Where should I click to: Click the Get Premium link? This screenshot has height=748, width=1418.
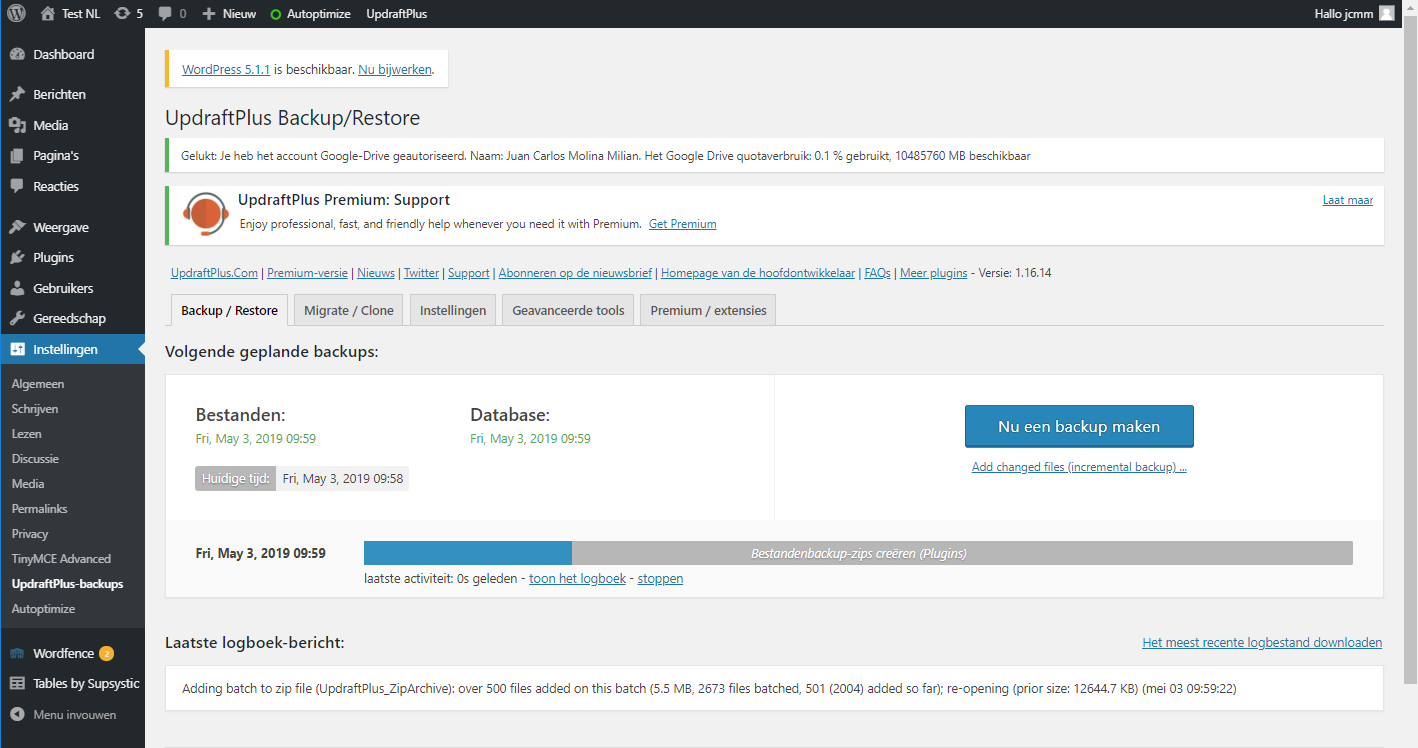682,224
